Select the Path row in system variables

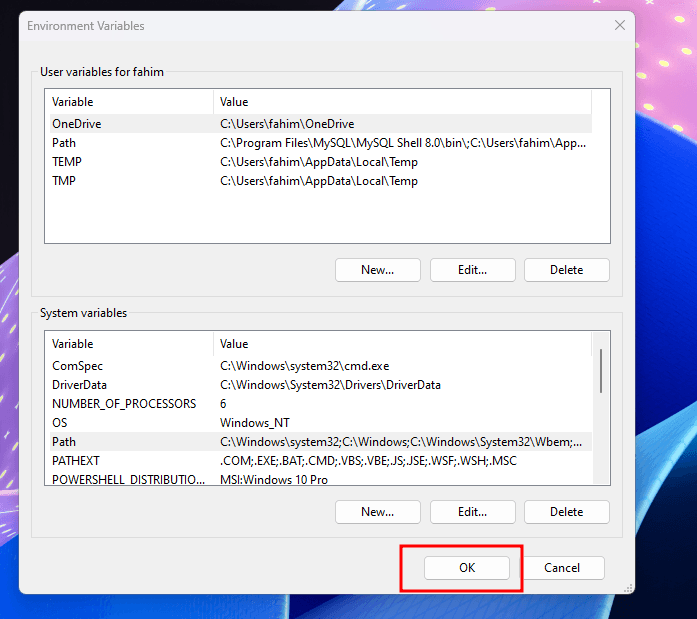[x=320, y=442]
